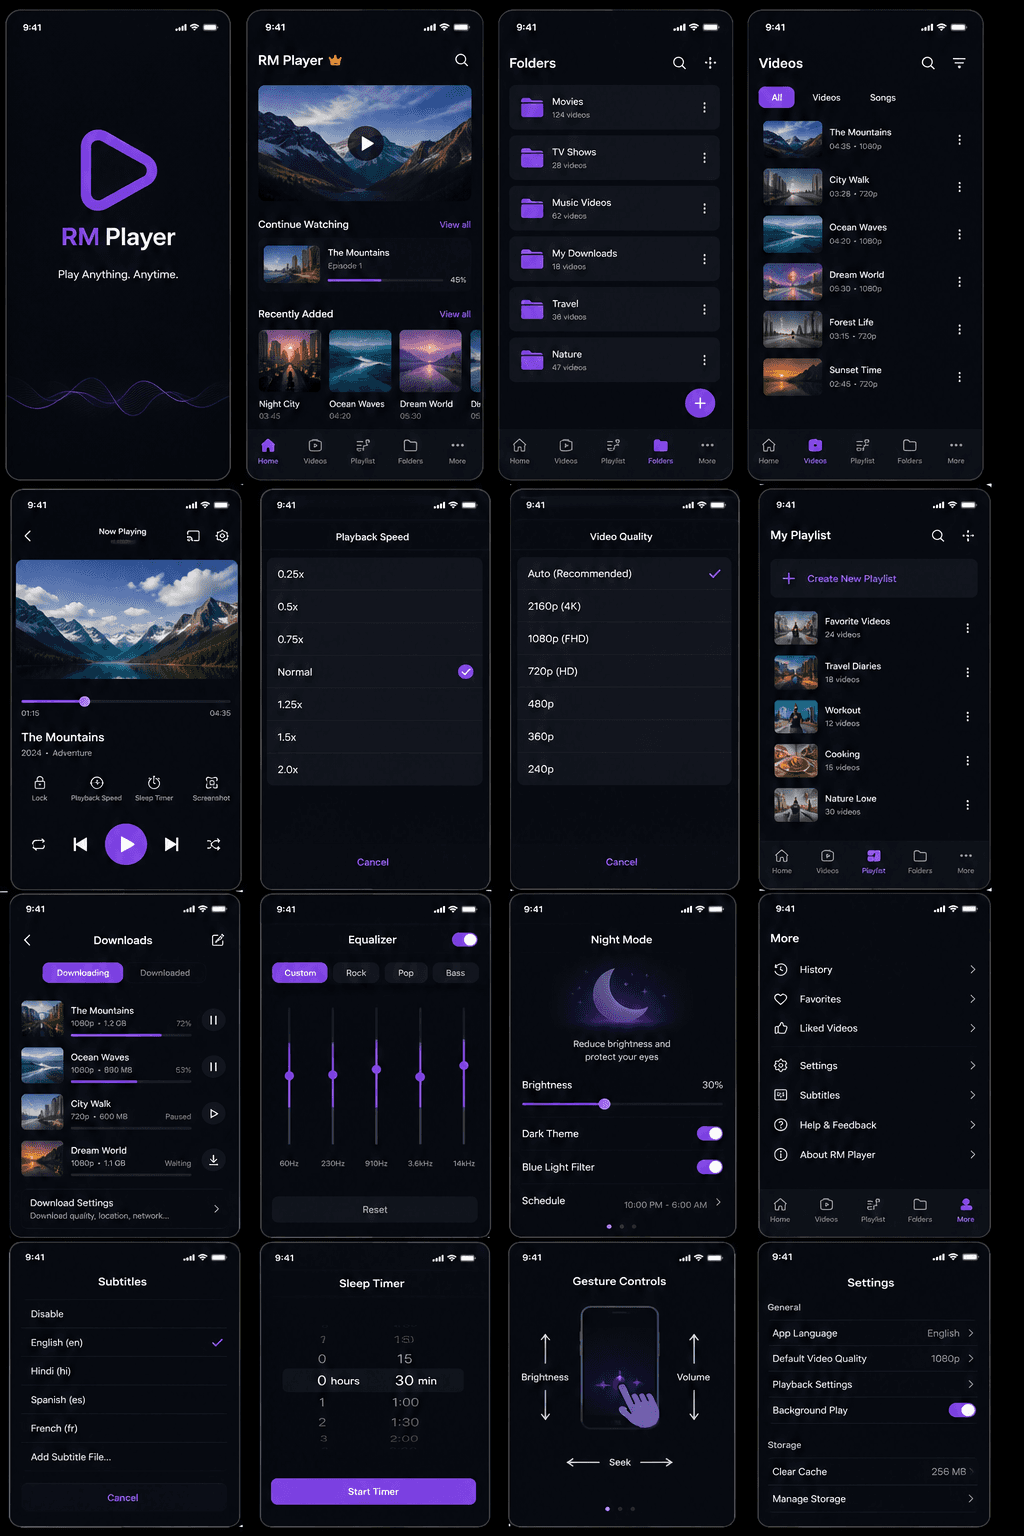Screen dimensions: 1024x1536
Task: Toggle the Equalizer on/off switch
Action: [x=465, y=939]
